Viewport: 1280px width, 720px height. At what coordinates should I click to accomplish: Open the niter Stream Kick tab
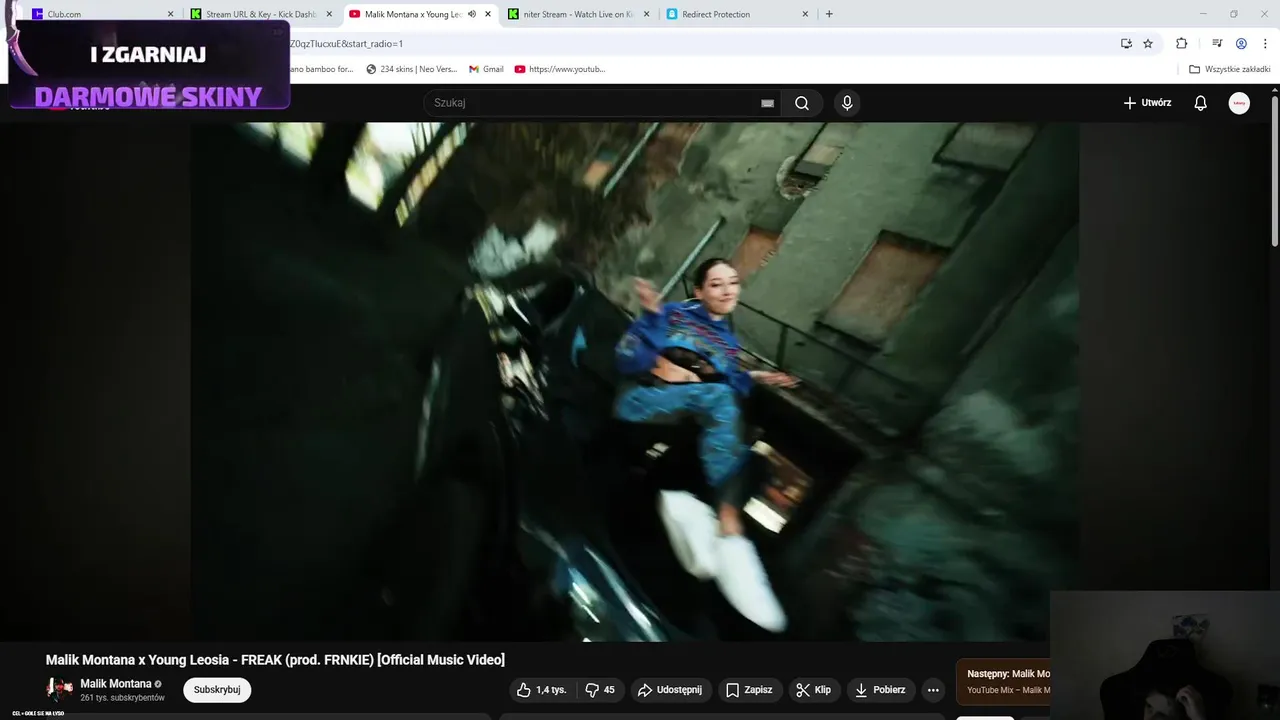[x=578, y=14]
